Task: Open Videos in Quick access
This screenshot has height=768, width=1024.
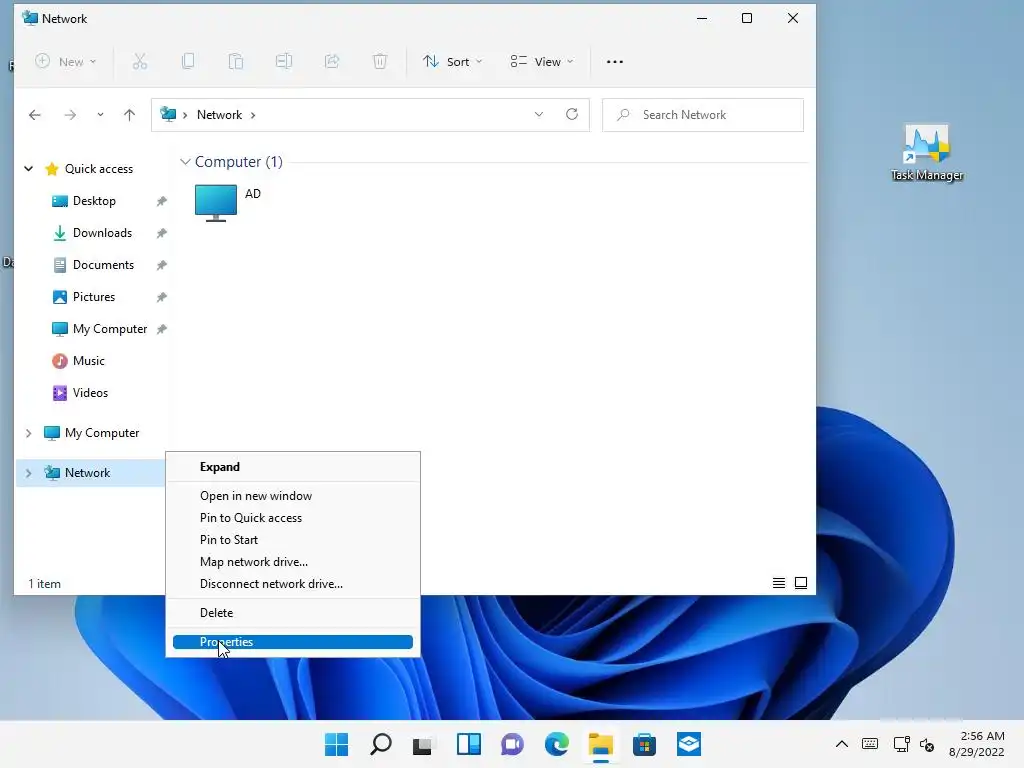Action: (90, 392)
